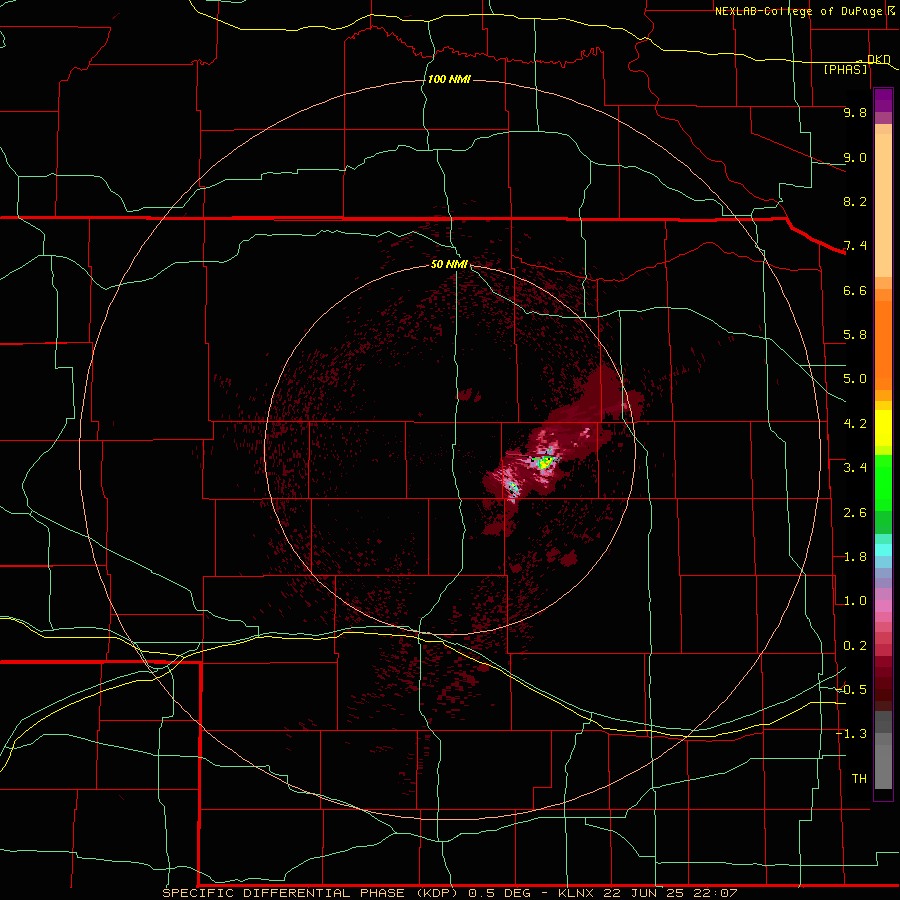The width and height of the screenshot is (900, 900).
Task: Click the 8.2 value on the color scale
Action: pos(855,201)
